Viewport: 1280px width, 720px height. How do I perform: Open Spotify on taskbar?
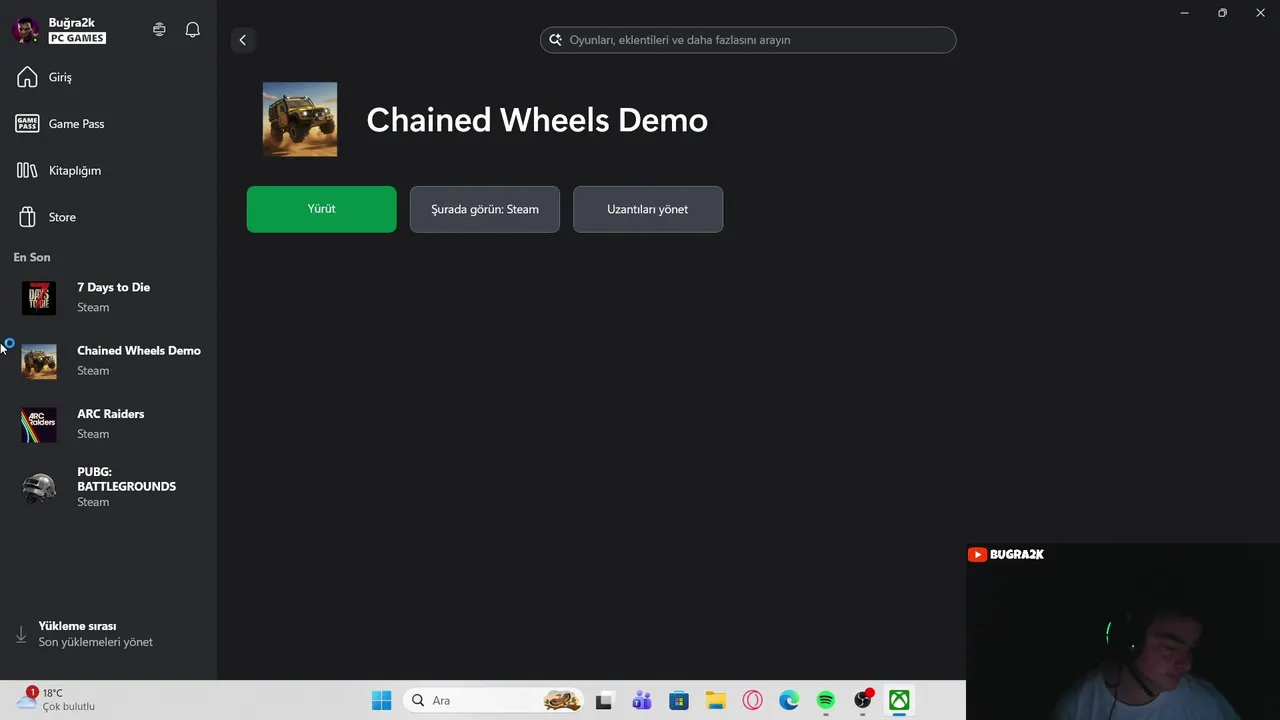pos(825,700)
